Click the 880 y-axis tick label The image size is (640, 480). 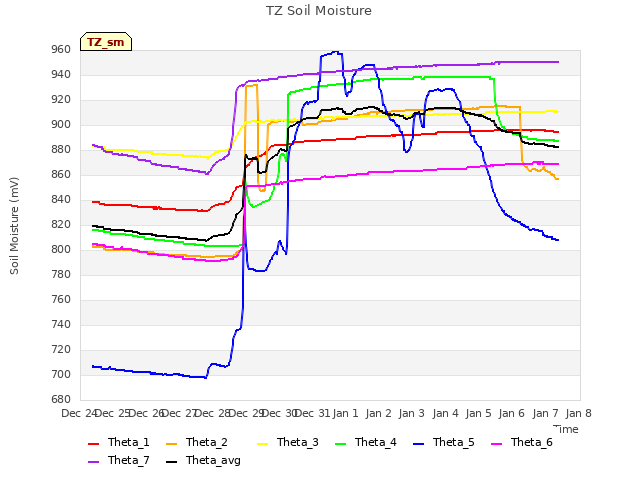[x=61, y=150]
